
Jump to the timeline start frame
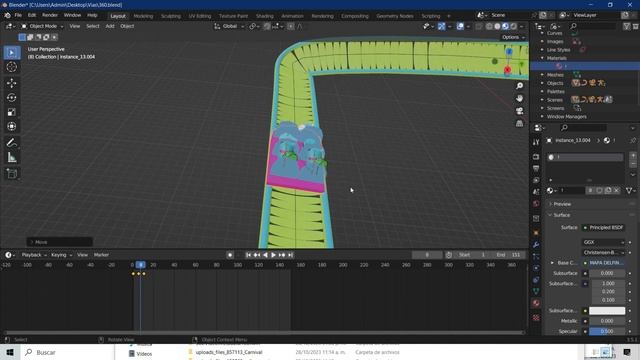248,255
